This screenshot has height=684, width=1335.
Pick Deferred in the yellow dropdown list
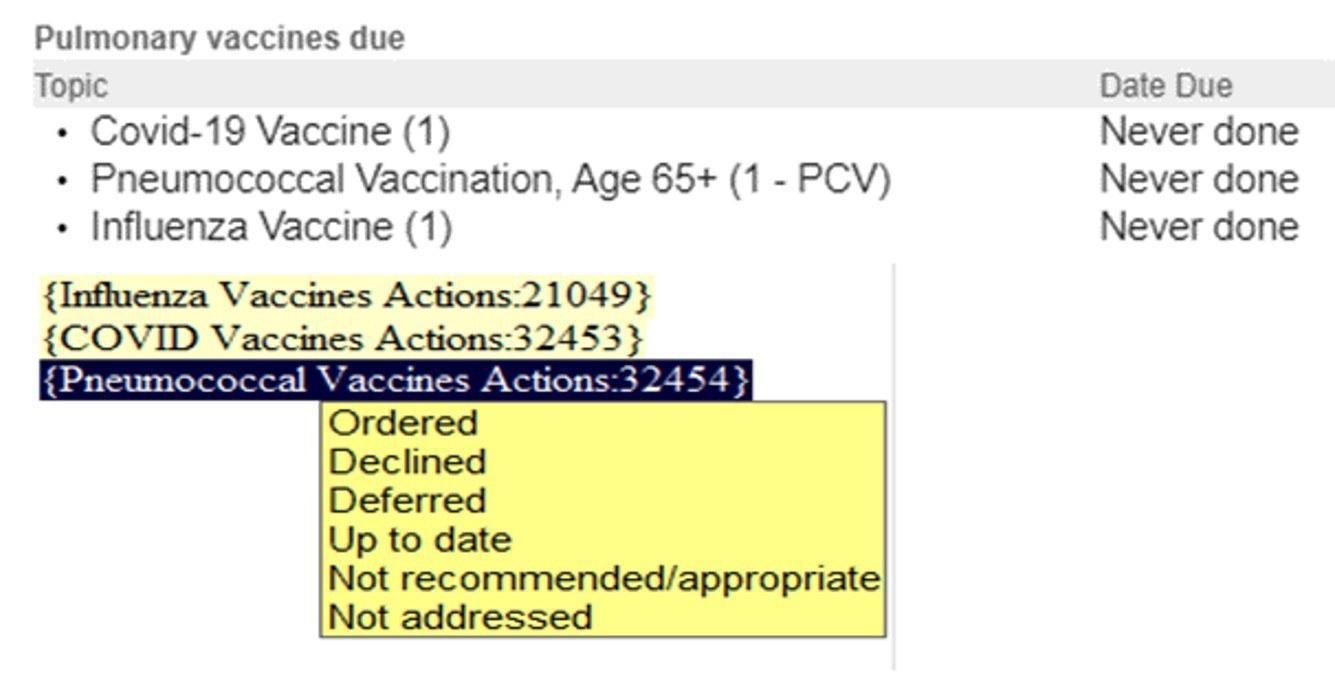point(407,500)
